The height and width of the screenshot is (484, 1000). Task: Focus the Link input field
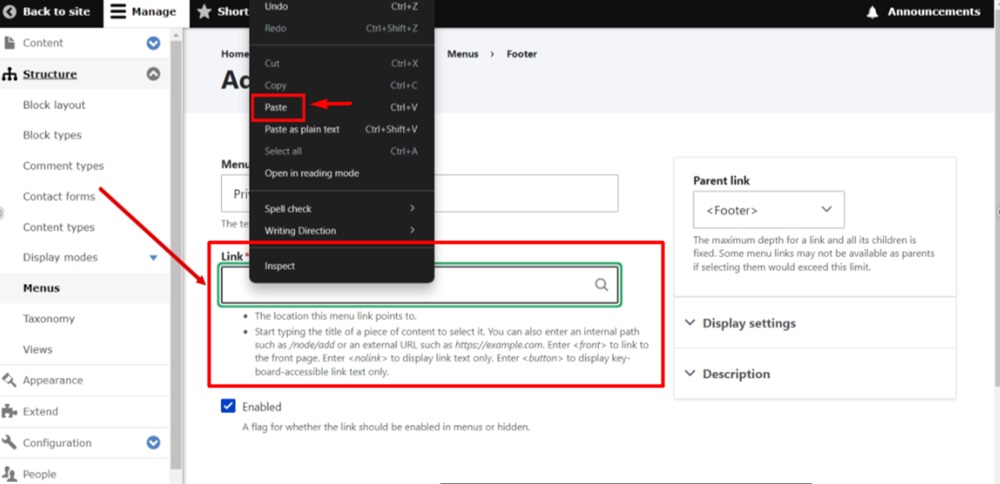[419, 285]
